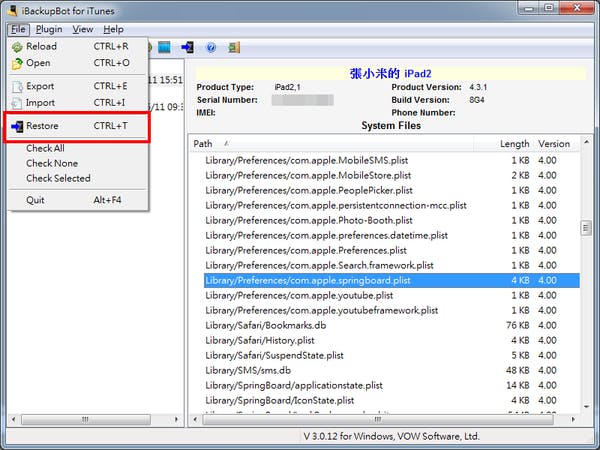600x450 pixels.
Task: Click file list horizontal scroll left arrow
Action: pos(195,419)
